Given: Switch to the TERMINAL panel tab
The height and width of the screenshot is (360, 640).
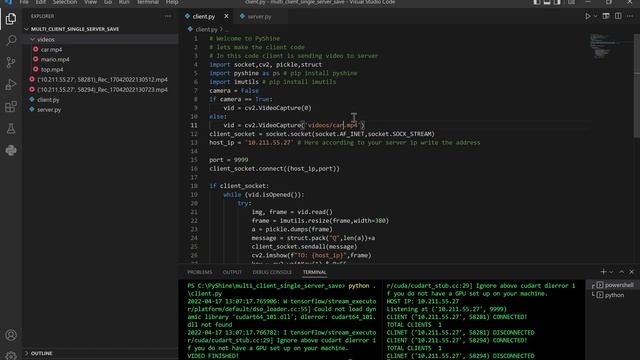Looking at the screenshot, I should pyautogui.click(x=314, y=272).
